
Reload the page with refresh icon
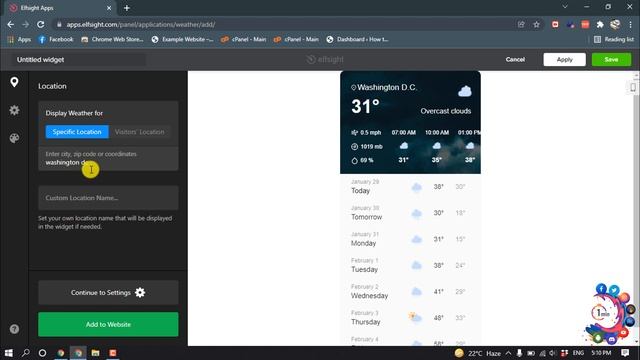point(40,24)
